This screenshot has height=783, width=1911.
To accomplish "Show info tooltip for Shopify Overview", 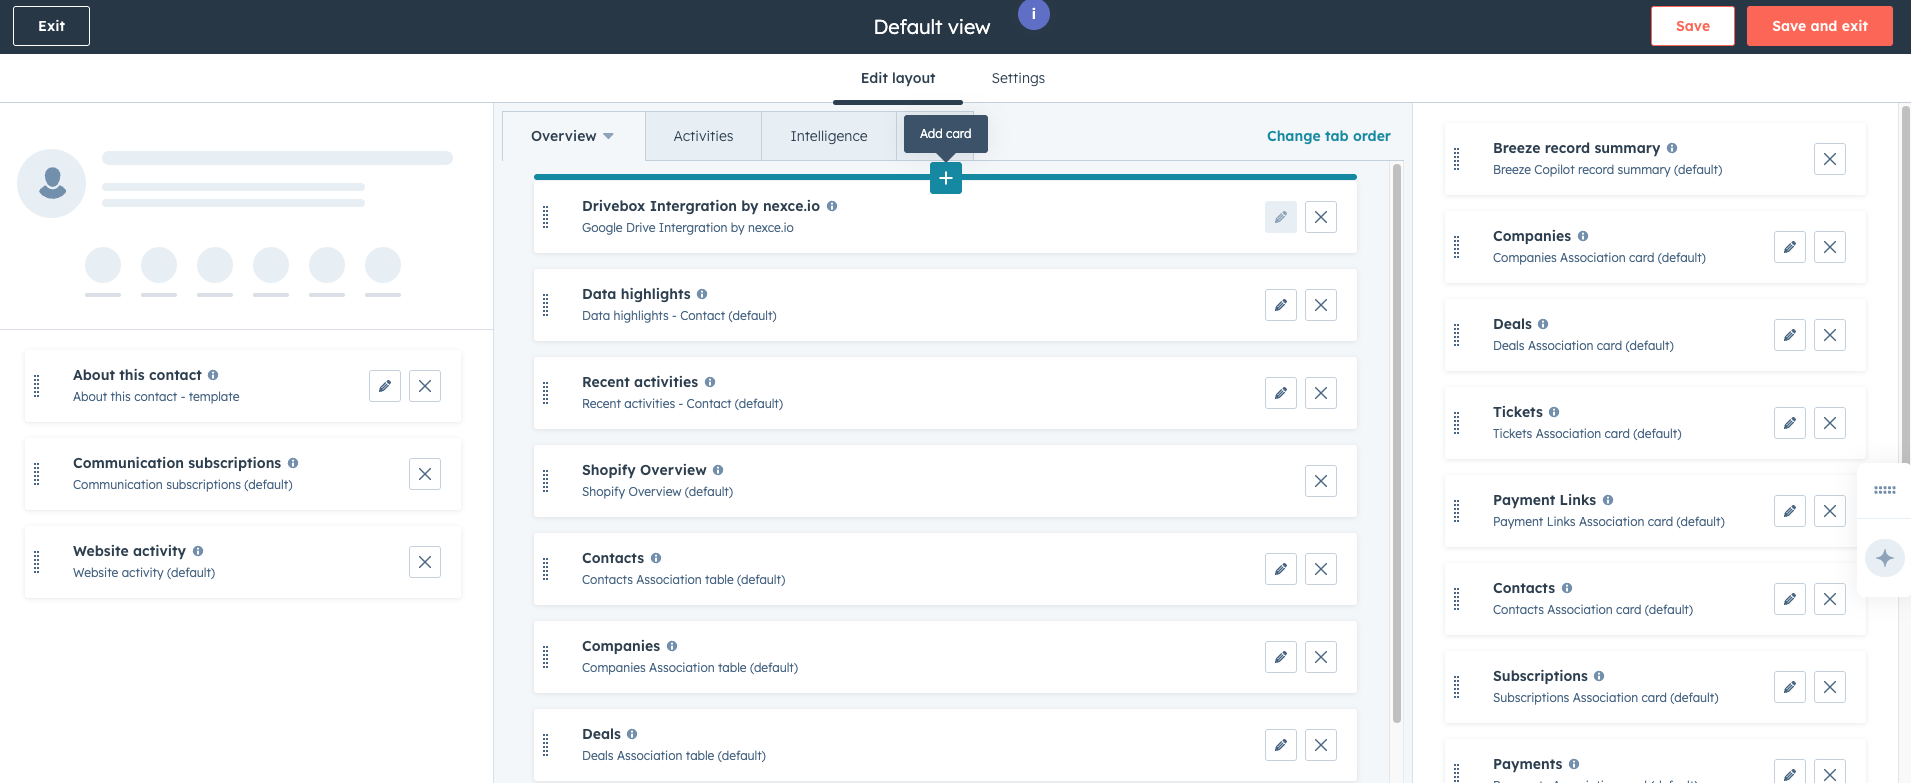I will [x=718, y=470].
